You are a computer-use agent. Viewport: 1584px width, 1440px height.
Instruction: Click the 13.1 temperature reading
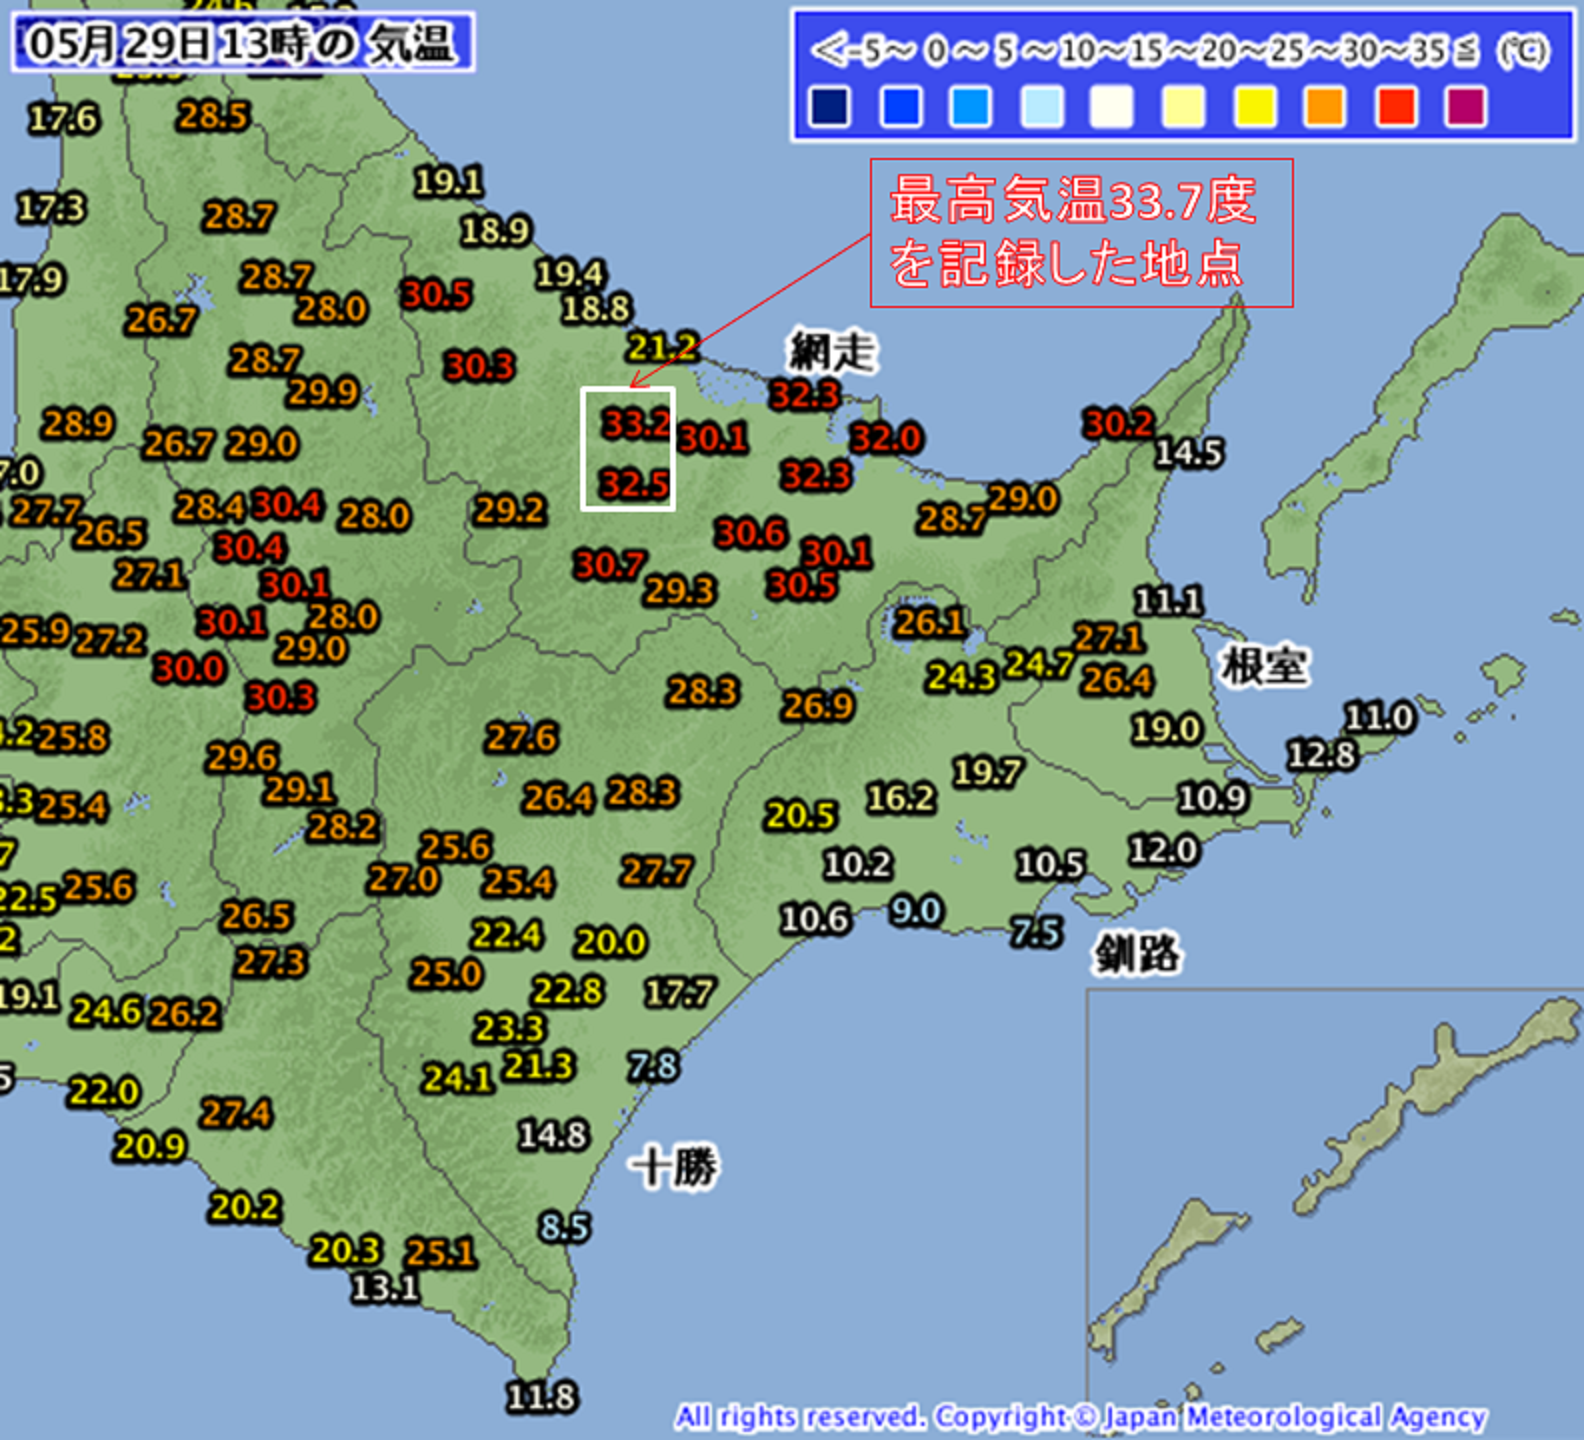point(385,1287)
